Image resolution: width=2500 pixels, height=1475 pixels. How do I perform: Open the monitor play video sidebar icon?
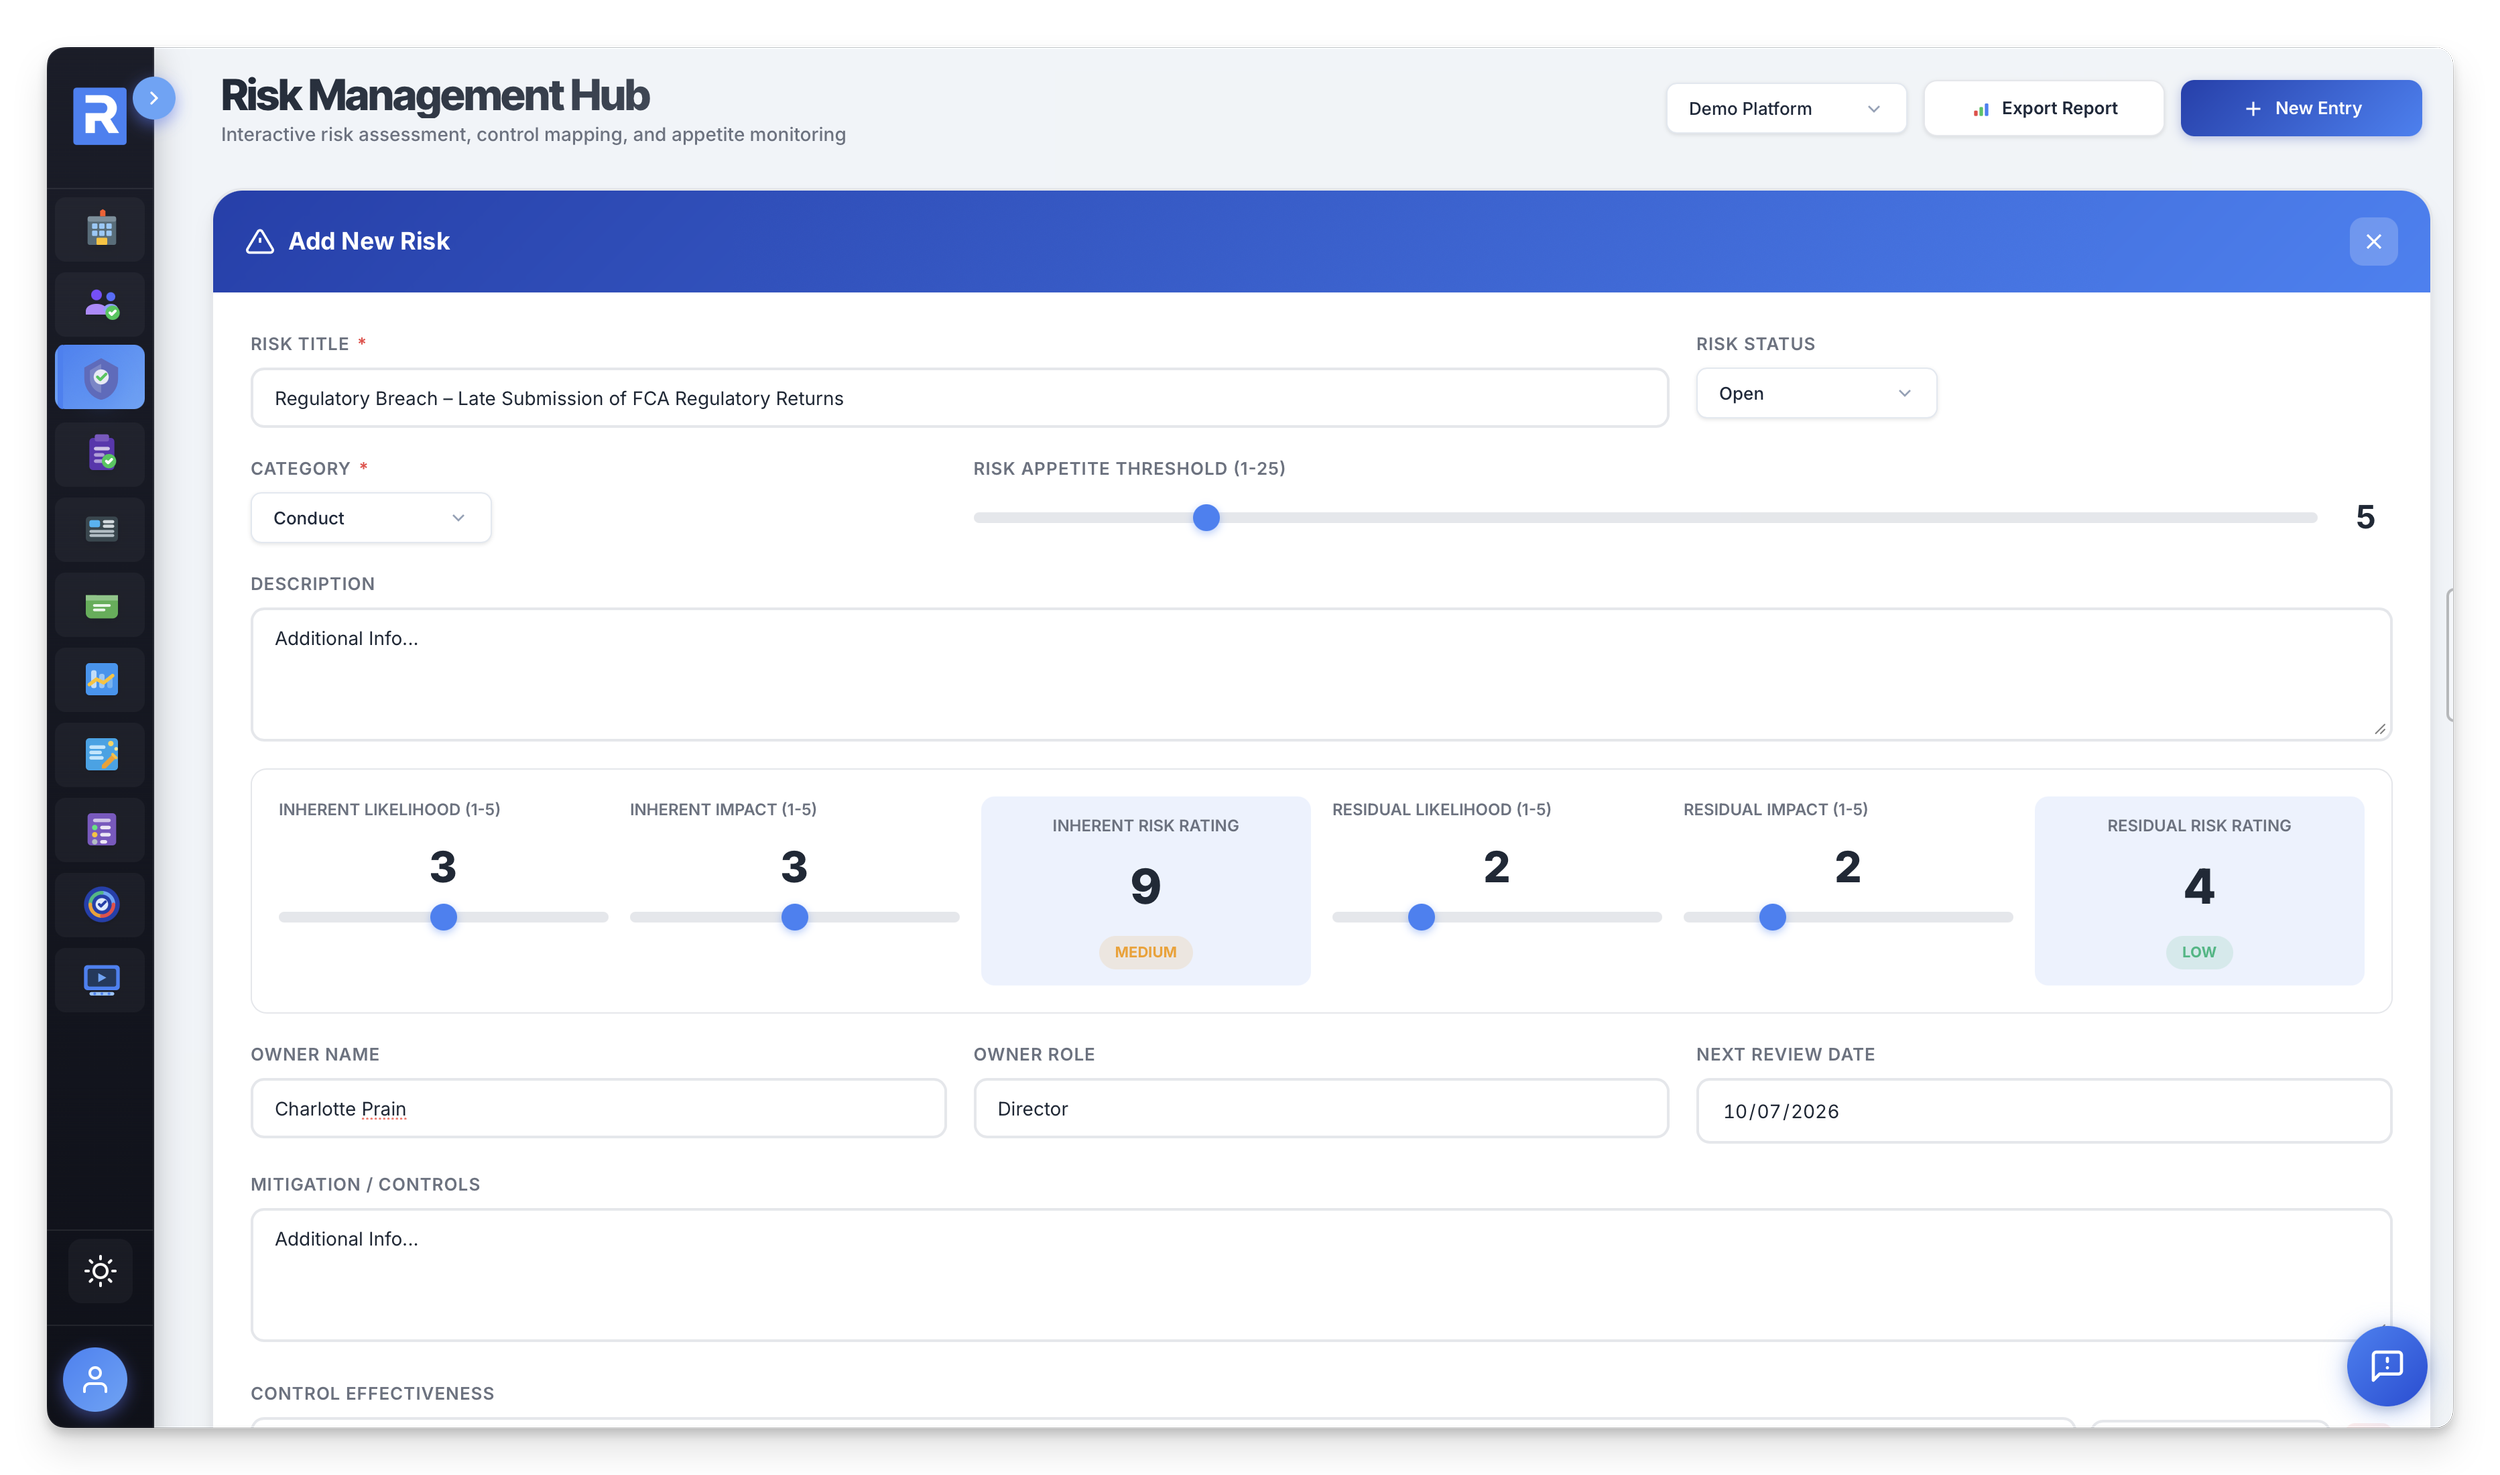(101, 979)
